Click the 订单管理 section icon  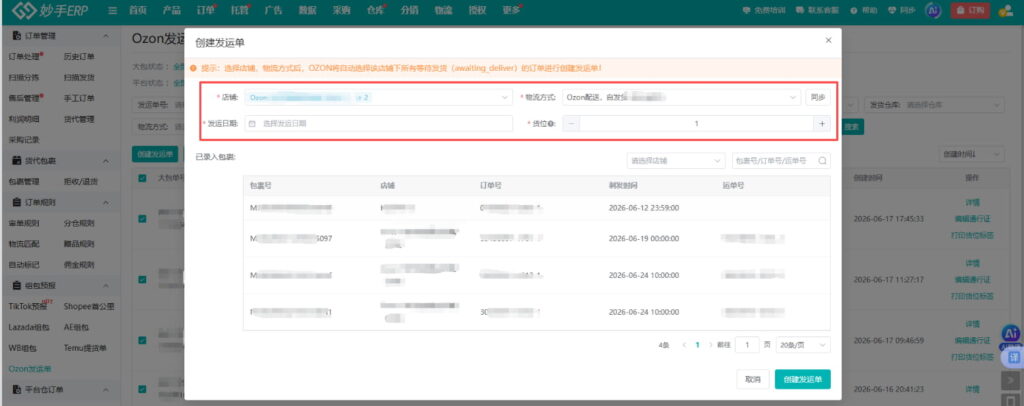[x=17, y=36]
